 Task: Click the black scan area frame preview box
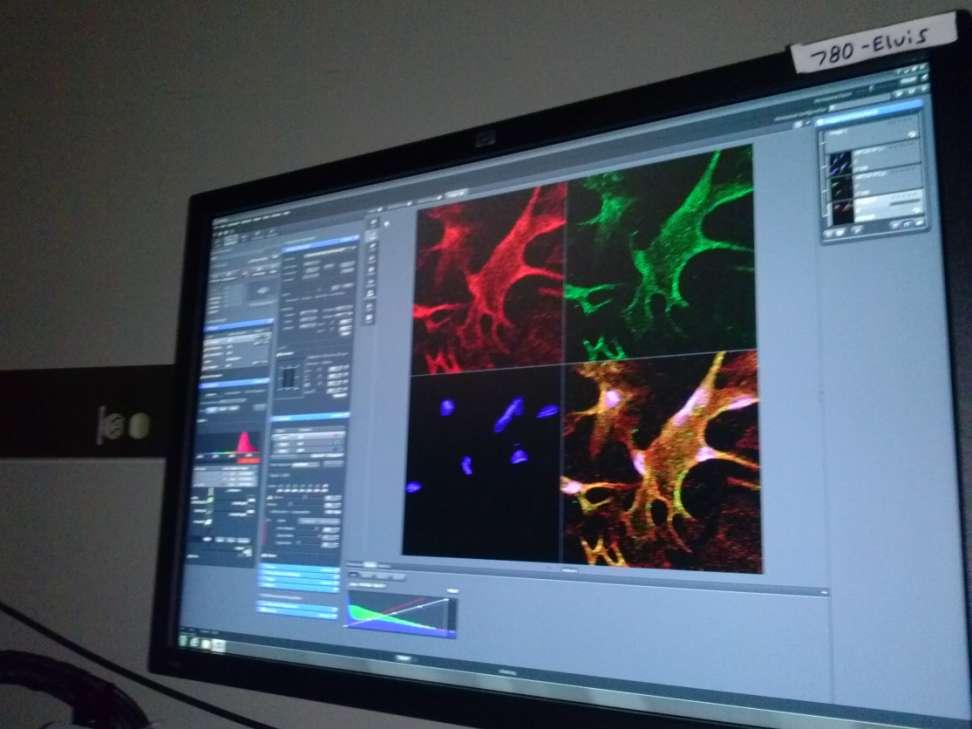pos(289,378)
